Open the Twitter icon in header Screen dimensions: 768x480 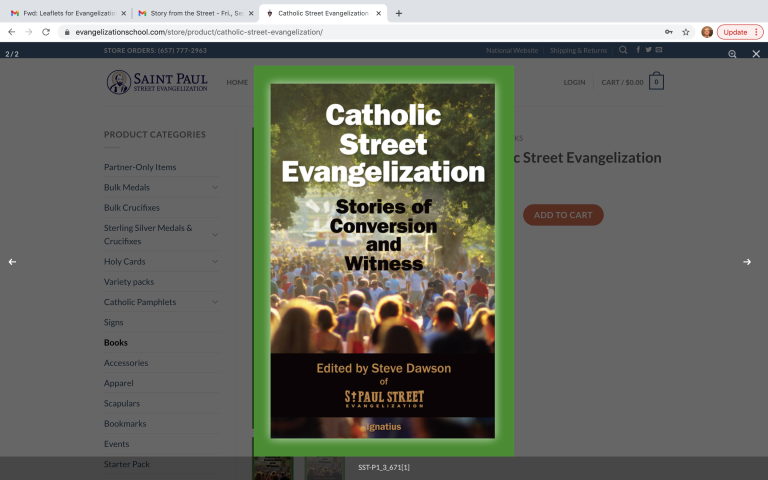[x=648, y=49]
